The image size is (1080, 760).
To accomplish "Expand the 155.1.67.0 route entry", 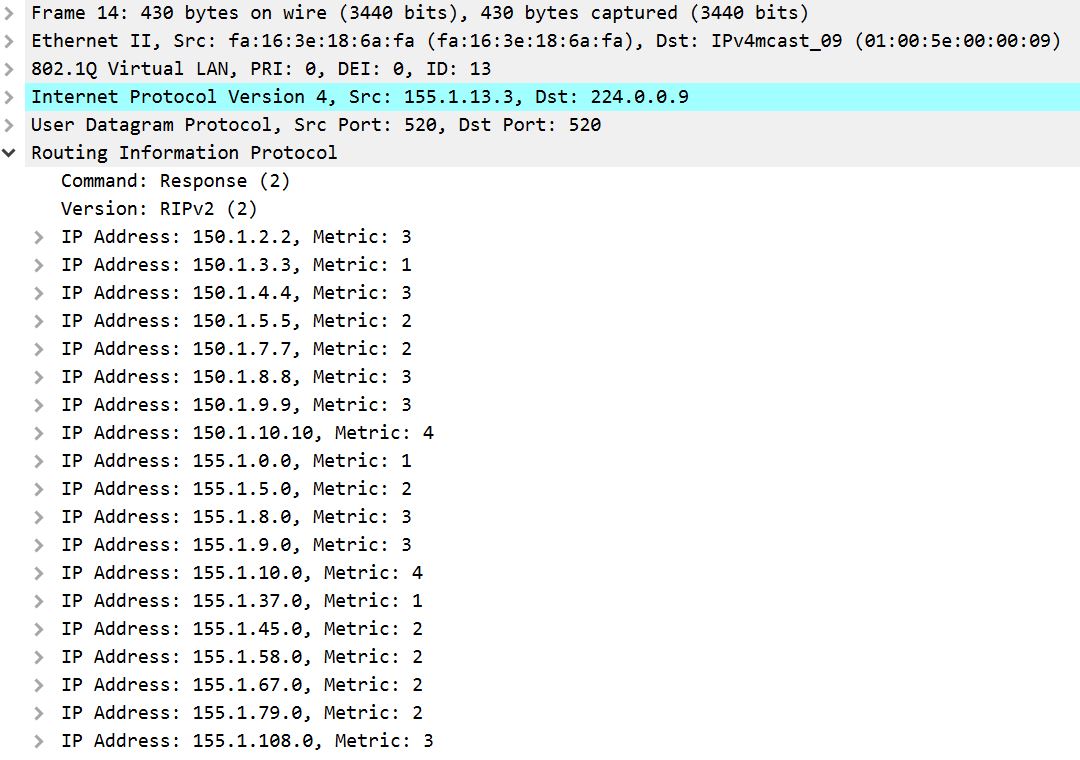I will point(40,685).
